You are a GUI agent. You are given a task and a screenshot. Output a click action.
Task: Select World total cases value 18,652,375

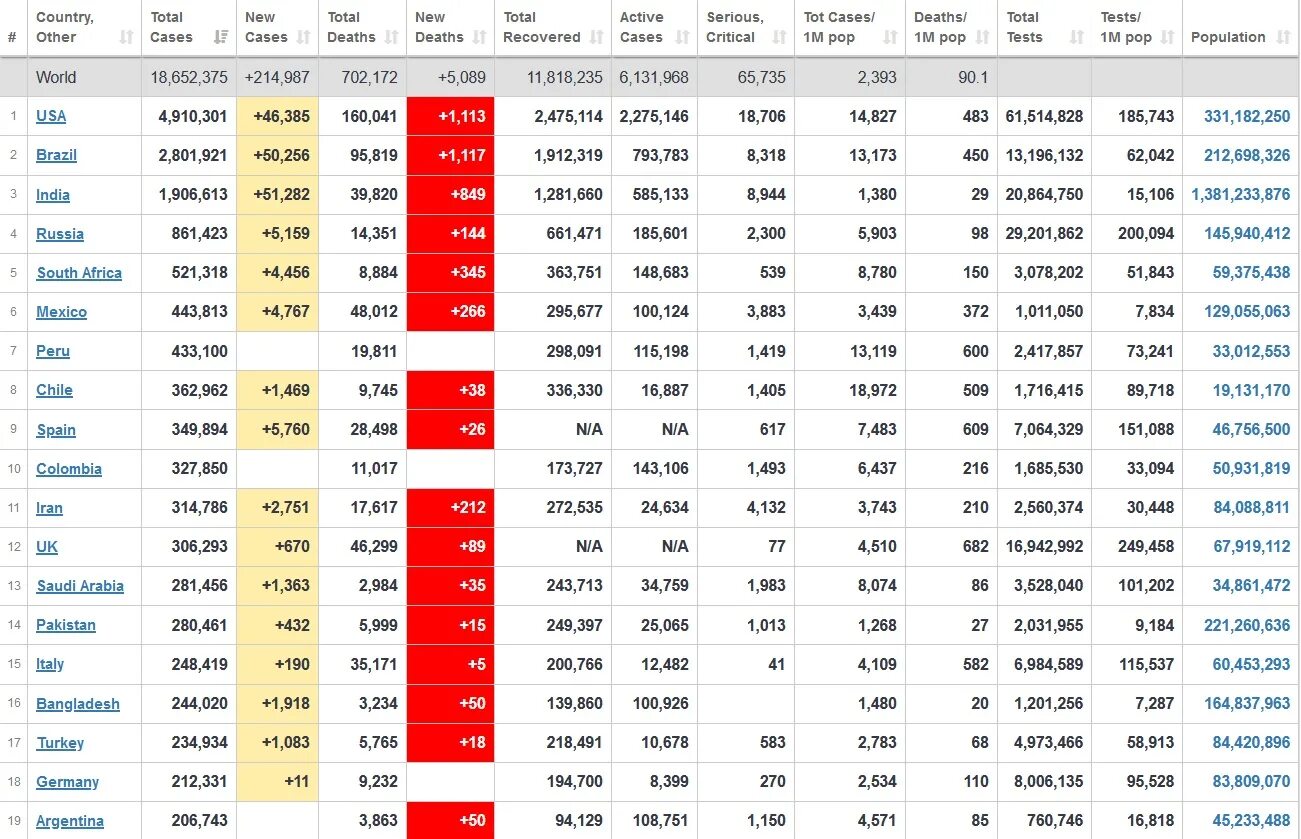189,77
